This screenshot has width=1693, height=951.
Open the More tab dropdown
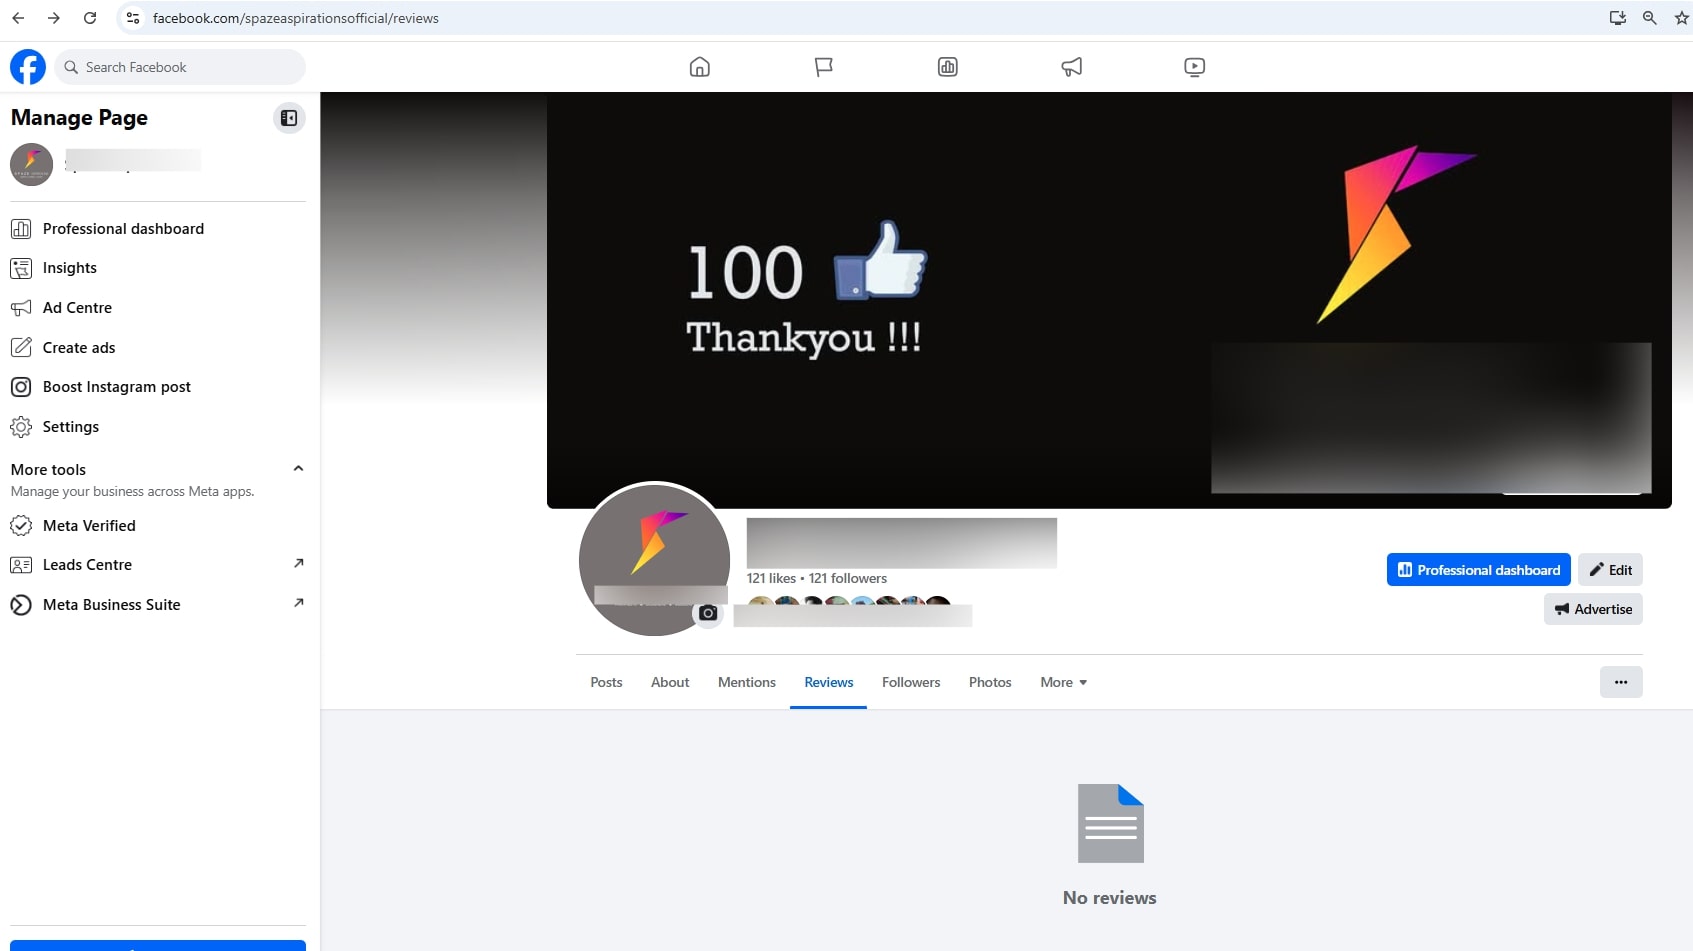click(1063, 682)
